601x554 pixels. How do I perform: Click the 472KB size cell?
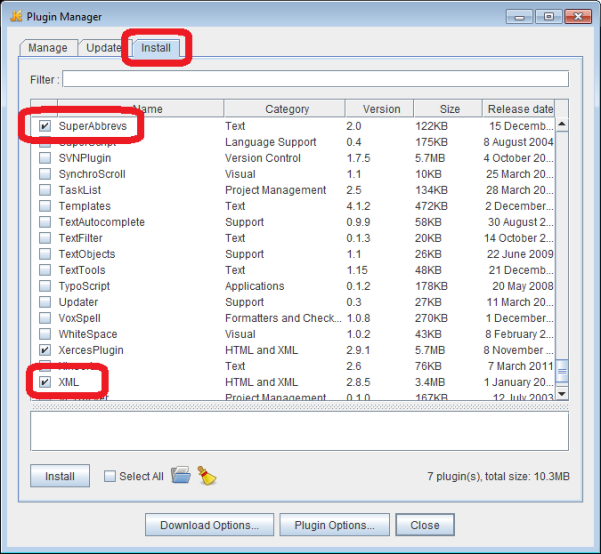[x=431, y=206]
